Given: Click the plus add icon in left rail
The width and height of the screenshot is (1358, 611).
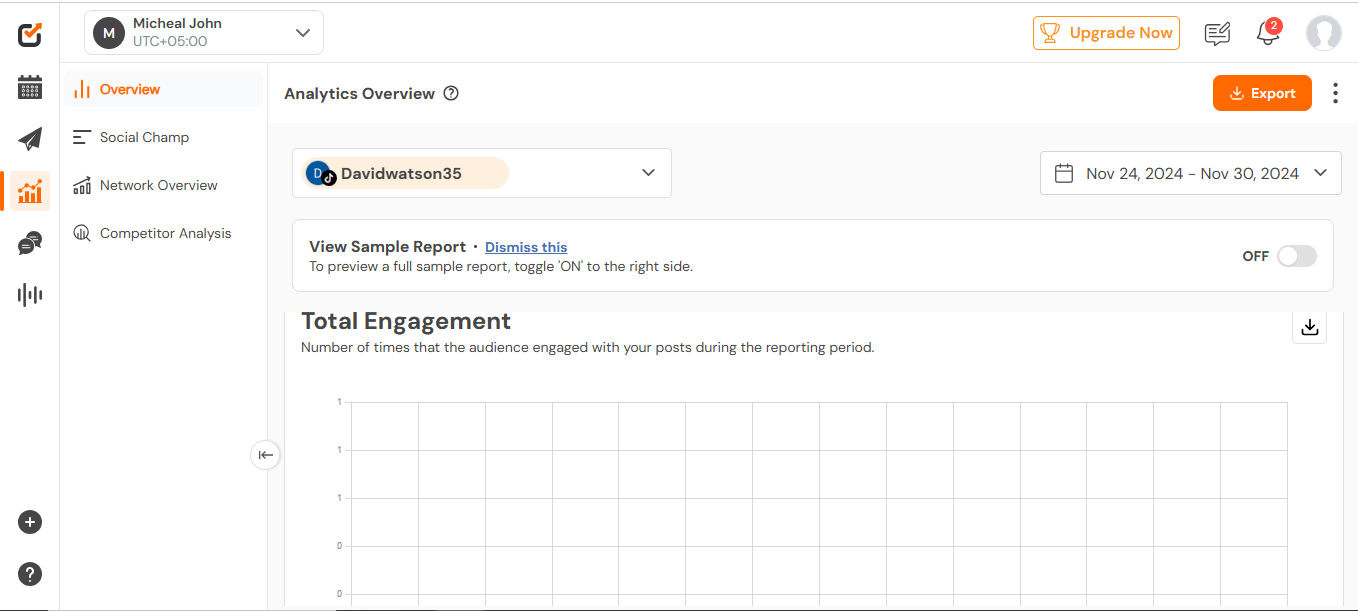Looking at the screenshot, I should click(x=30, y=522).
